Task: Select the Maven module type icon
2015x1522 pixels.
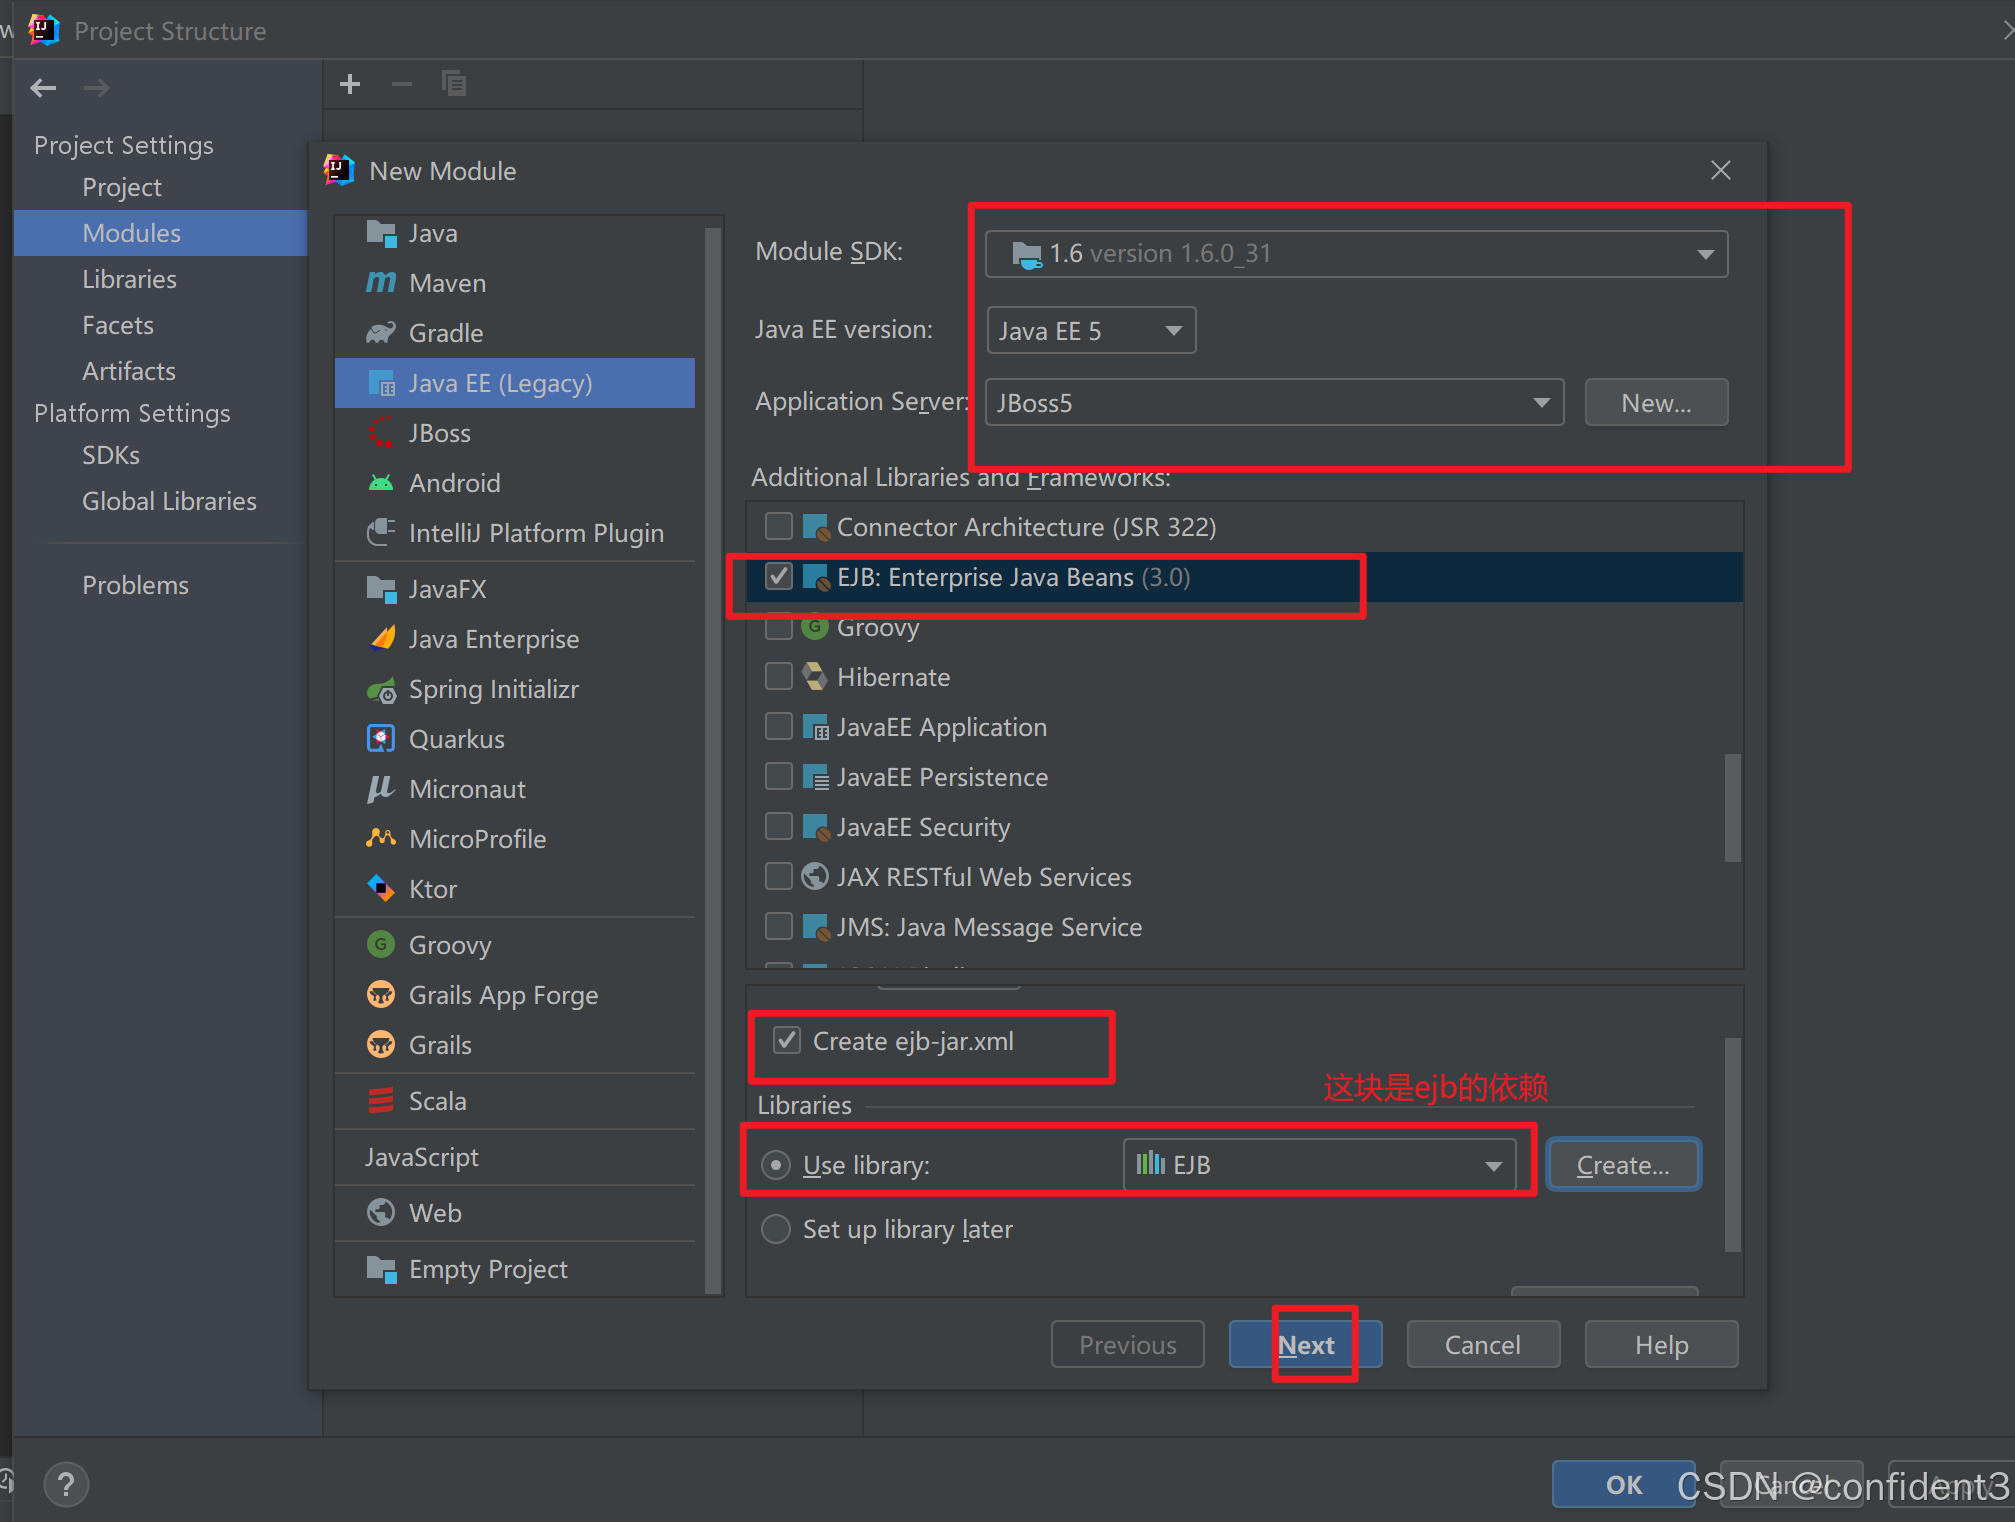Action: click(380, 283)
